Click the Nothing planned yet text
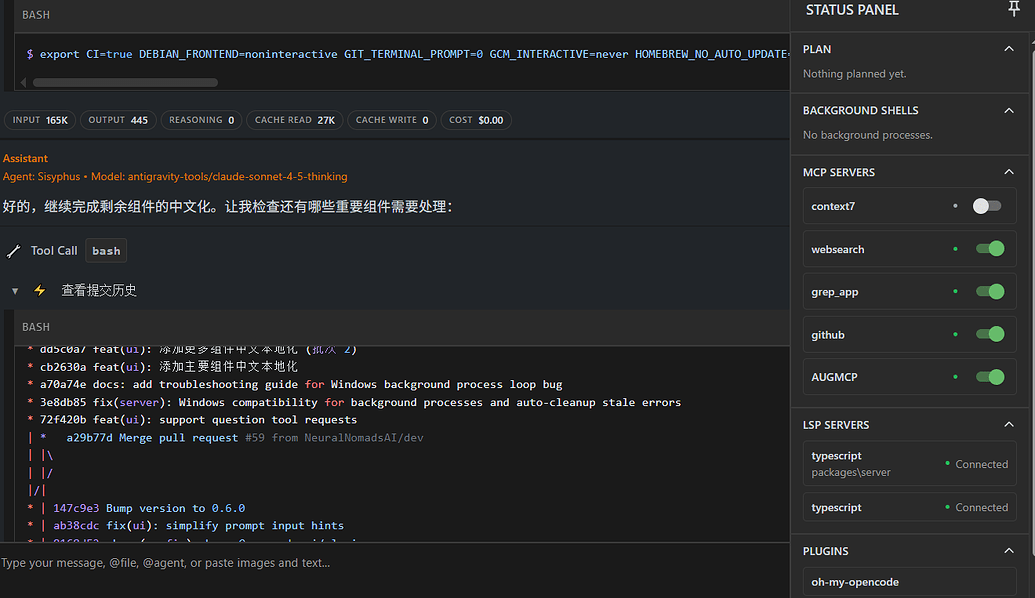Image resolution: width=1035 pixels, height=598 pixels. [855, 74]
